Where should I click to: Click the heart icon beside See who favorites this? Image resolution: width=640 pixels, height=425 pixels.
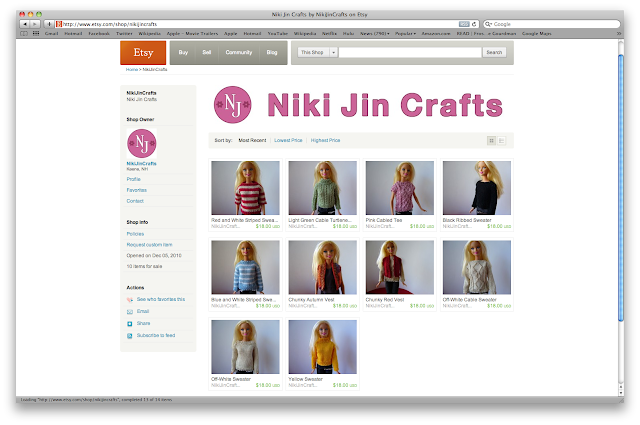130,300
